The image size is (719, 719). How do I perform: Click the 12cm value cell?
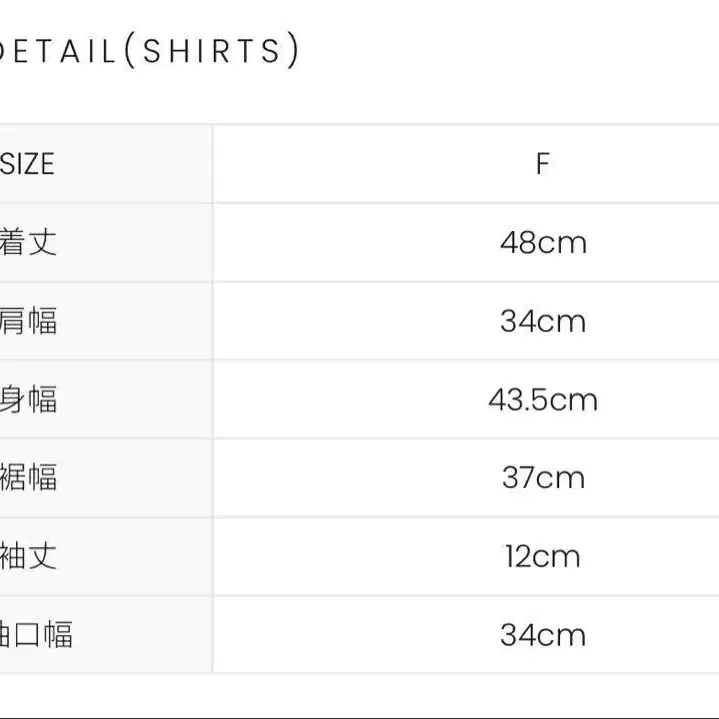pos(466,556)
